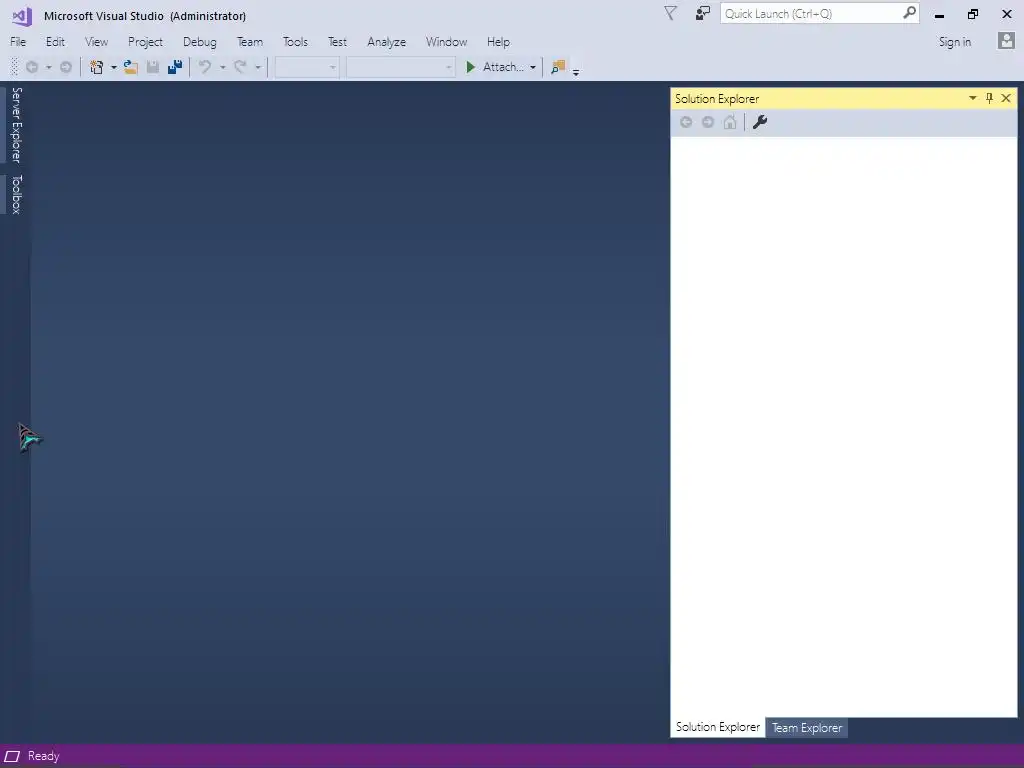
Task: Open the Tools menu
Action: pyautogui.click(x=295, y=42)
